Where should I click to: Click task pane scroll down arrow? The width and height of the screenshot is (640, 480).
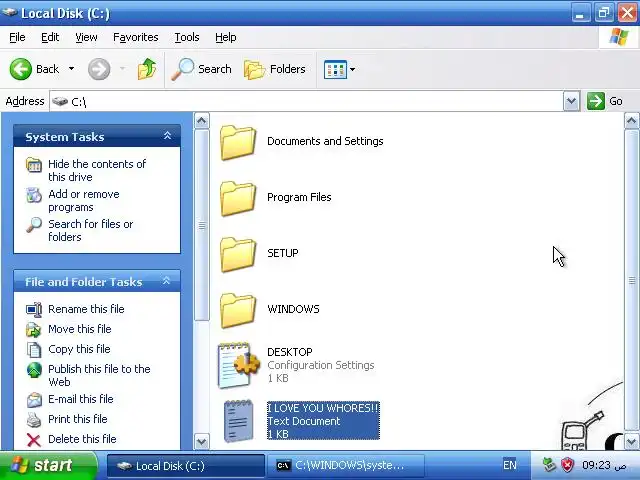(x=202, y=441)
